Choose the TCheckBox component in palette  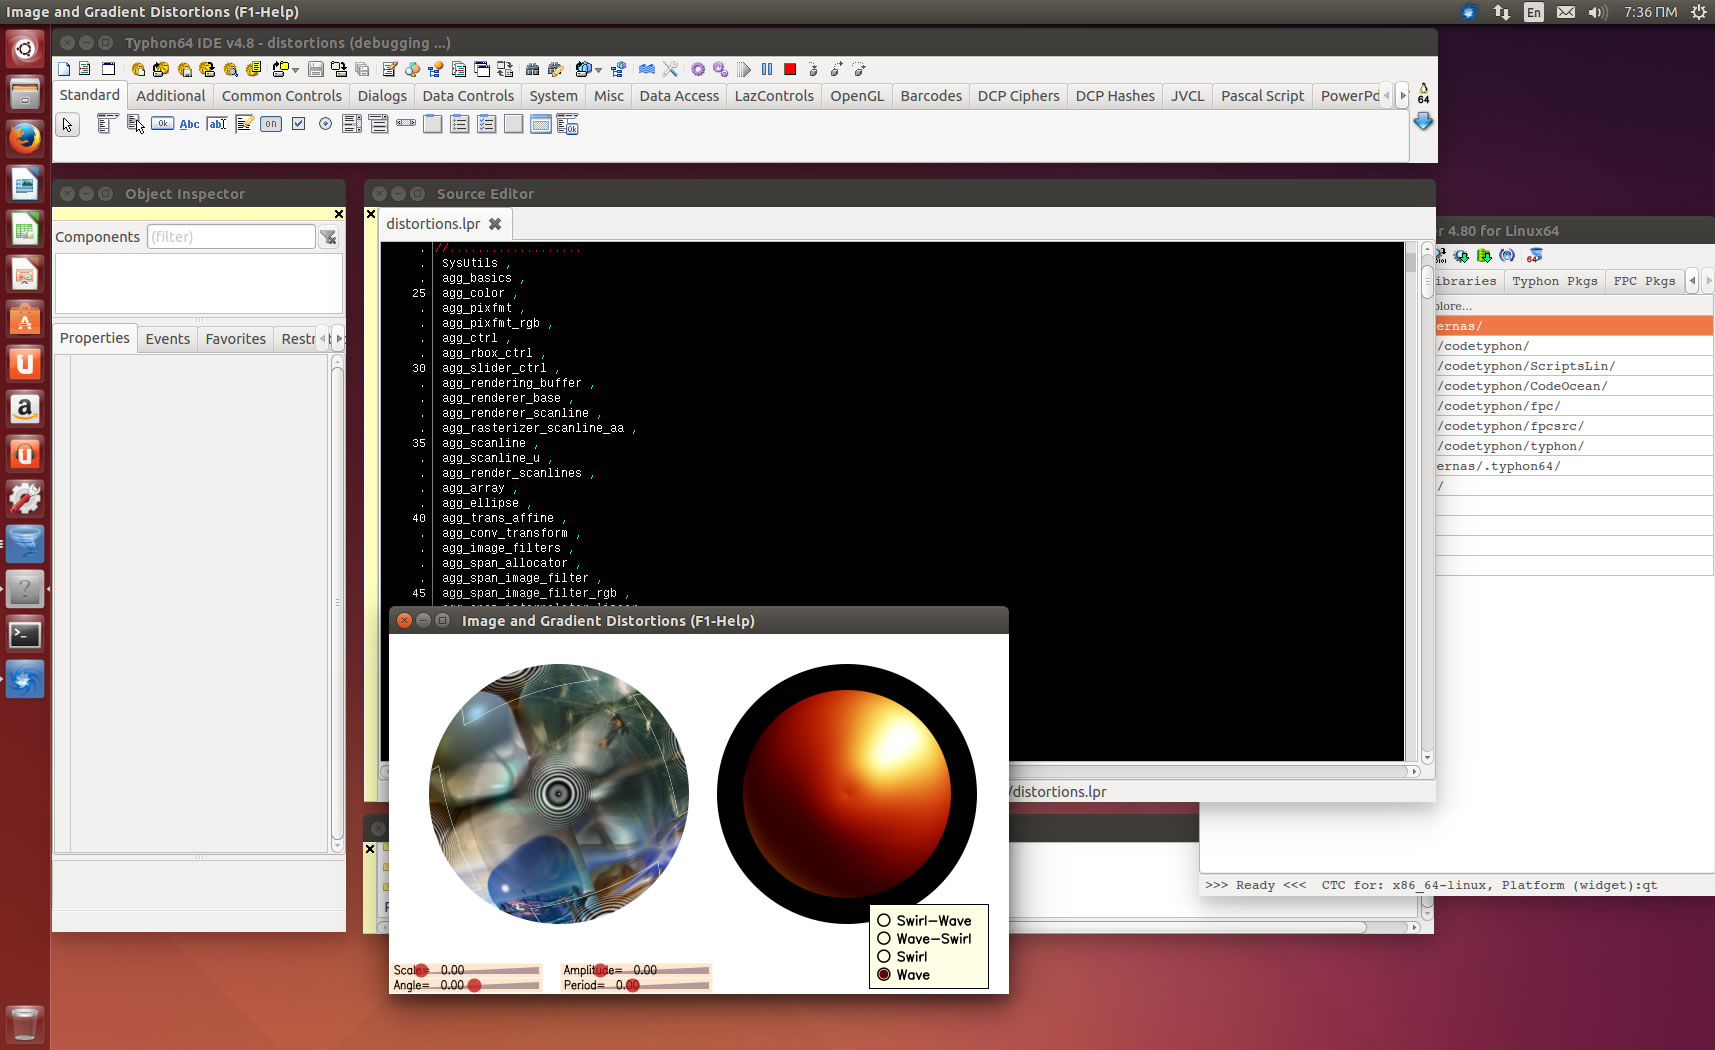pyautogui.click(x=298, y=124)
